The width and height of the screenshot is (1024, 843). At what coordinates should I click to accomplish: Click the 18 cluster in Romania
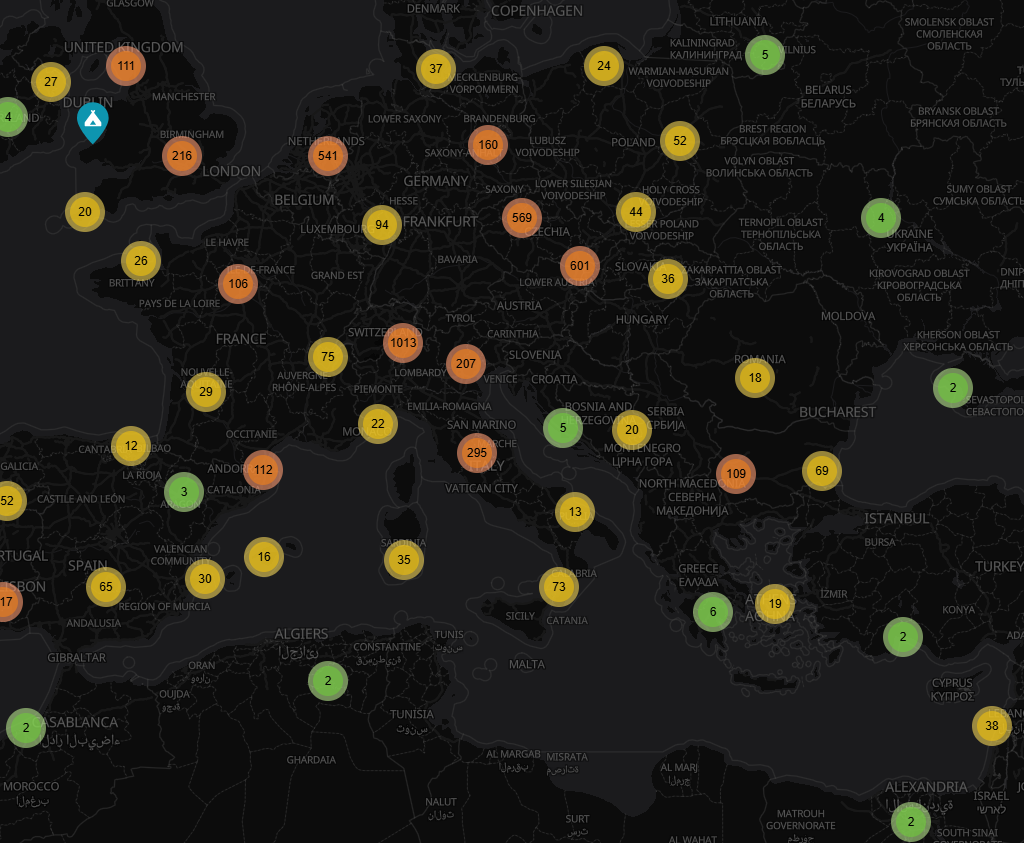pos(755,378)
